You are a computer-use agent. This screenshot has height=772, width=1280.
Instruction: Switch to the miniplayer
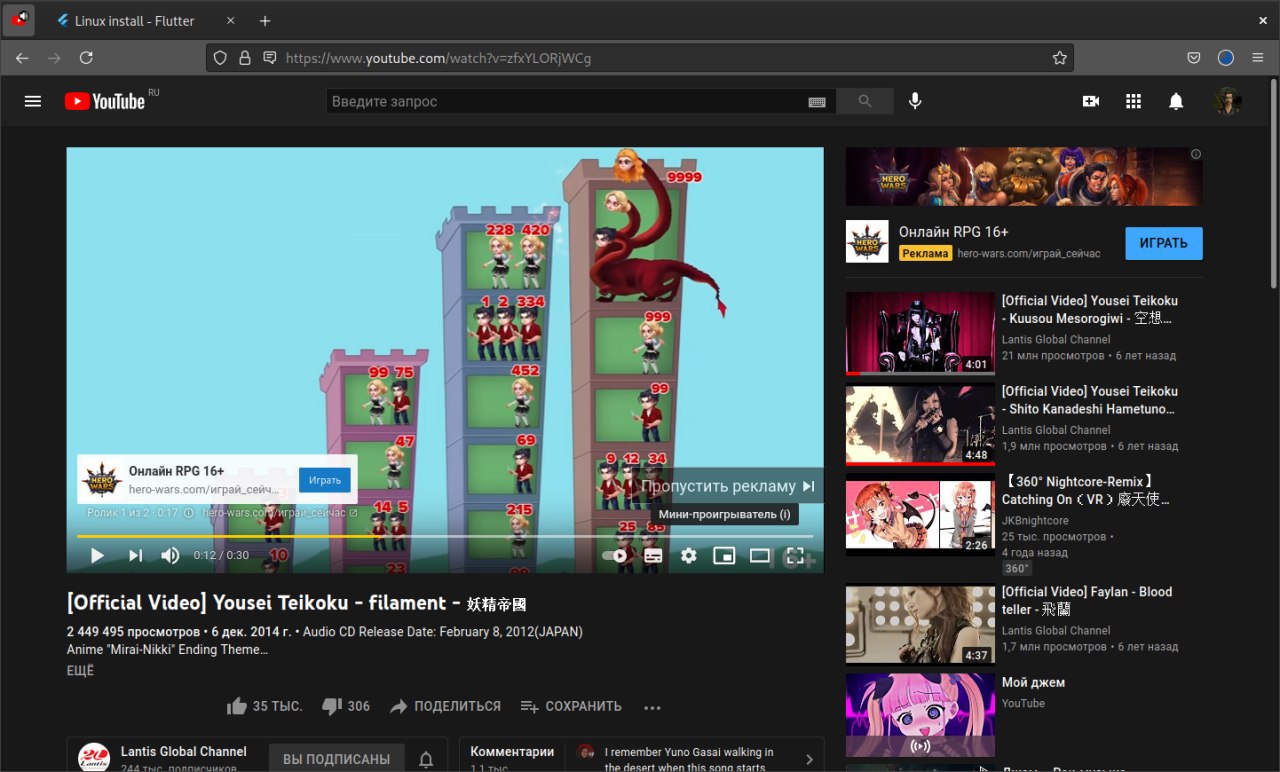pyautogui.click(x=724, y=556)
